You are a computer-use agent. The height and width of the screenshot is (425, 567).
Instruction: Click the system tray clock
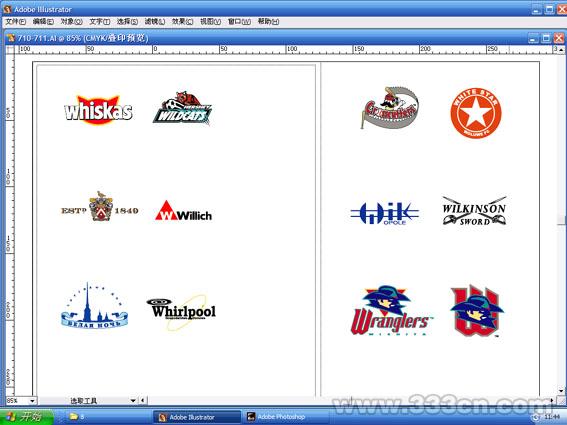coord(551,417)
